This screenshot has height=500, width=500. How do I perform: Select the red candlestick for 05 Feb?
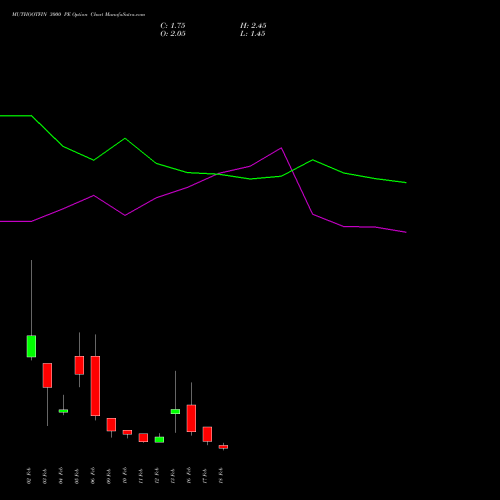point(79,365)
